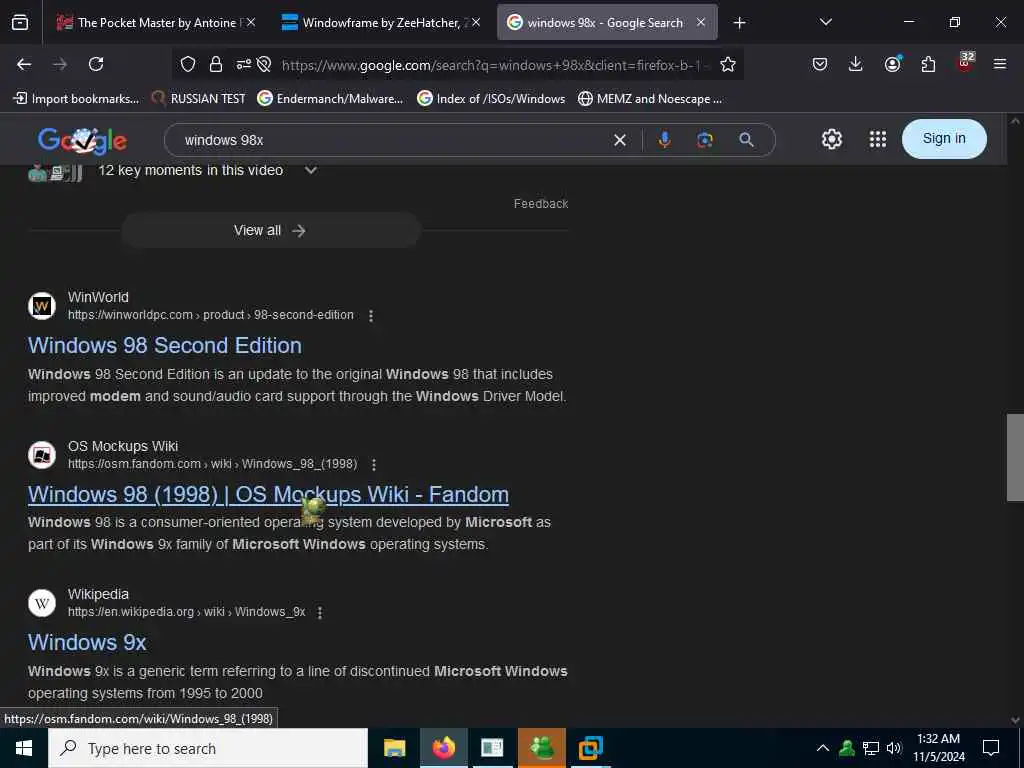Open Firefox View tab list icon
This screenshot has height=768, width=1024.
click(x=20, y=22)
